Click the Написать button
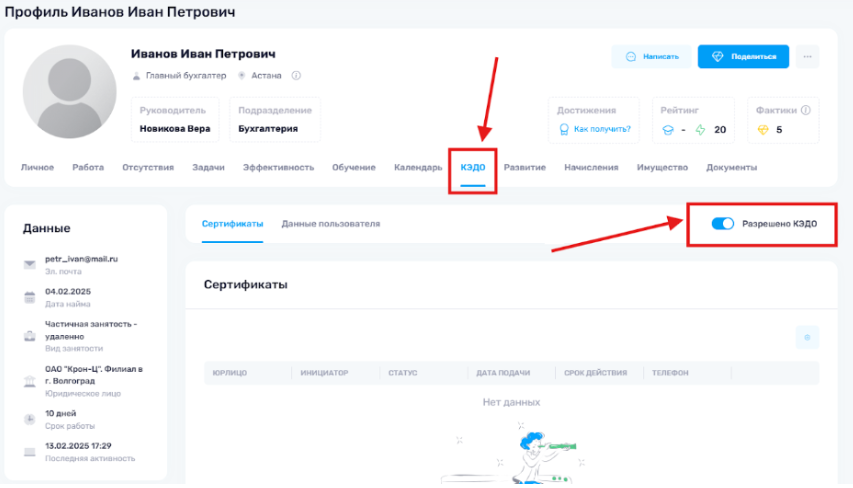 651,57
